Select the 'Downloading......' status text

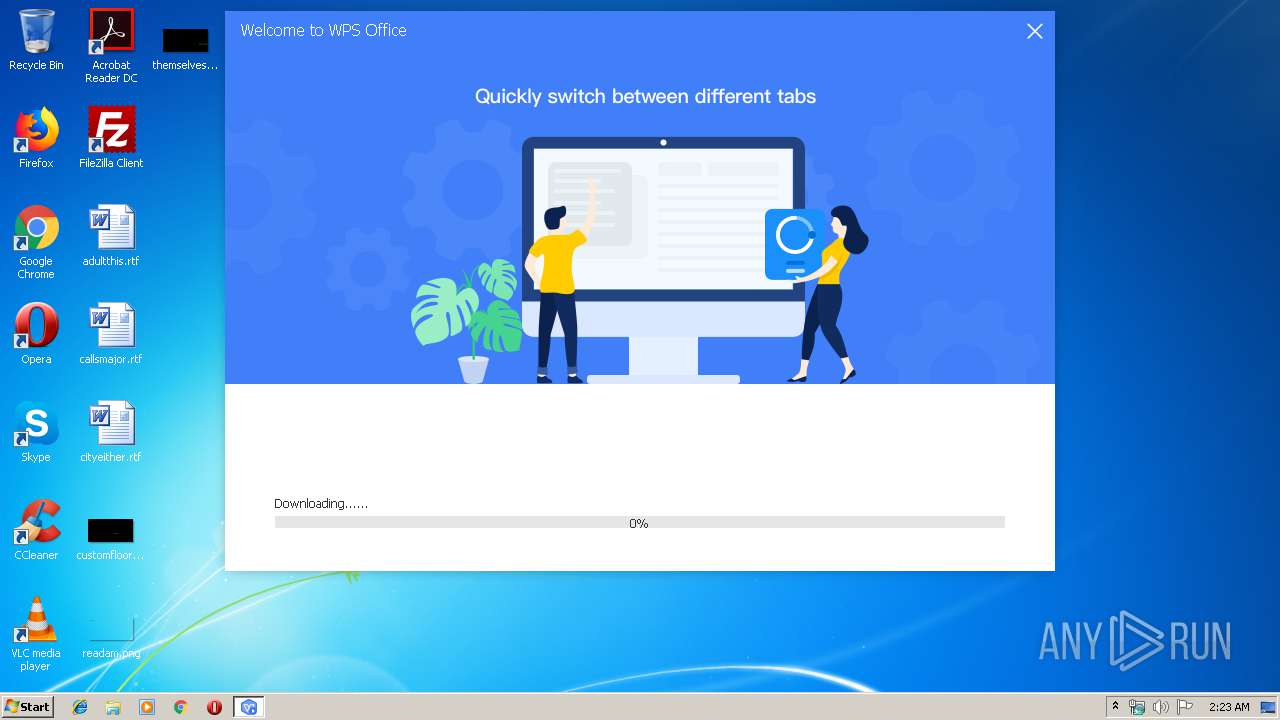321,503
